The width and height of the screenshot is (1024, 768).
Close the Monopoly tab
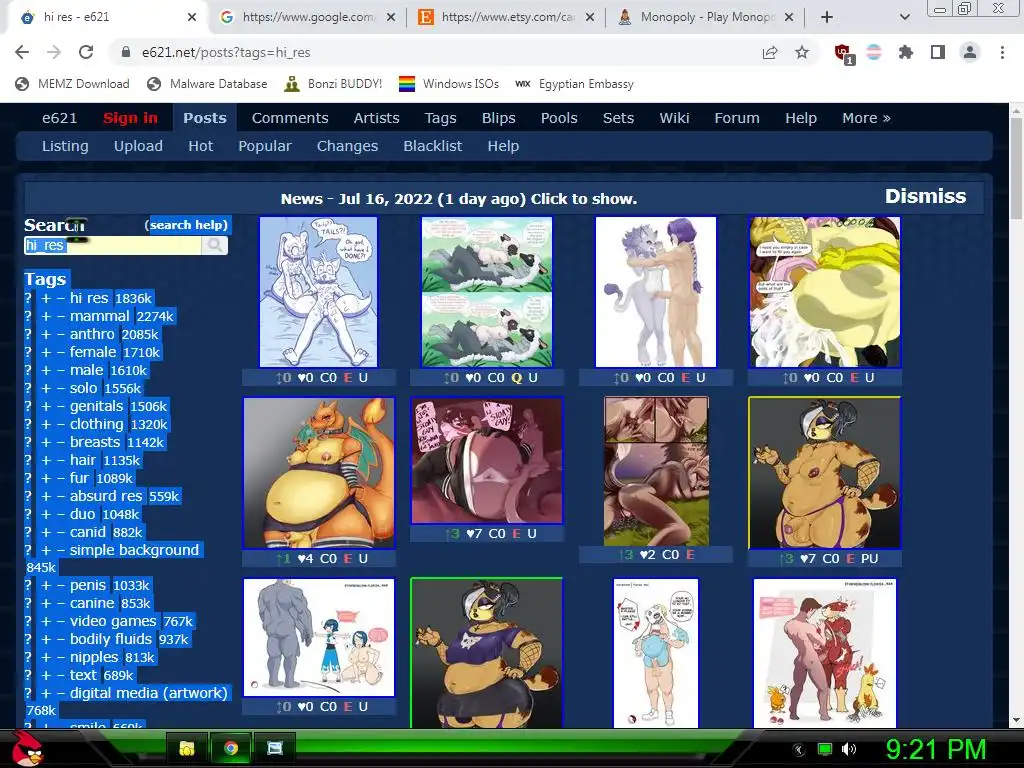tap(789, 18)
